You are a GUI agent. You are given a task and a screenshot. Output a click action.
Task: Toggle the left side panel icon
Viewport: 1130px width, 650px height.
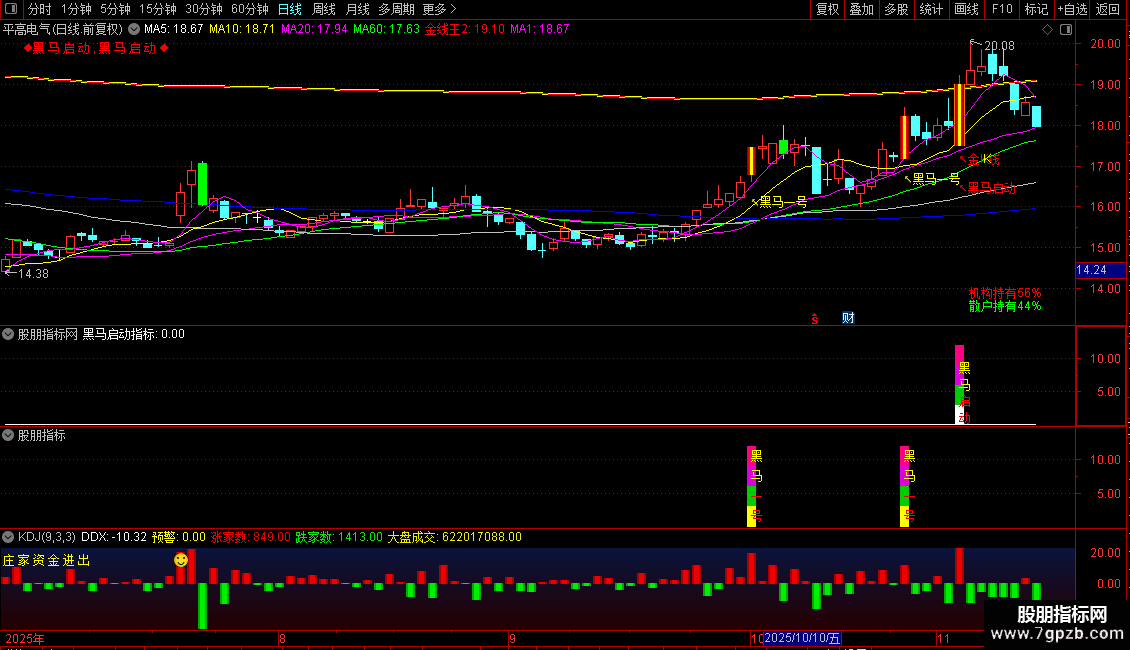[x=11, y=9]
